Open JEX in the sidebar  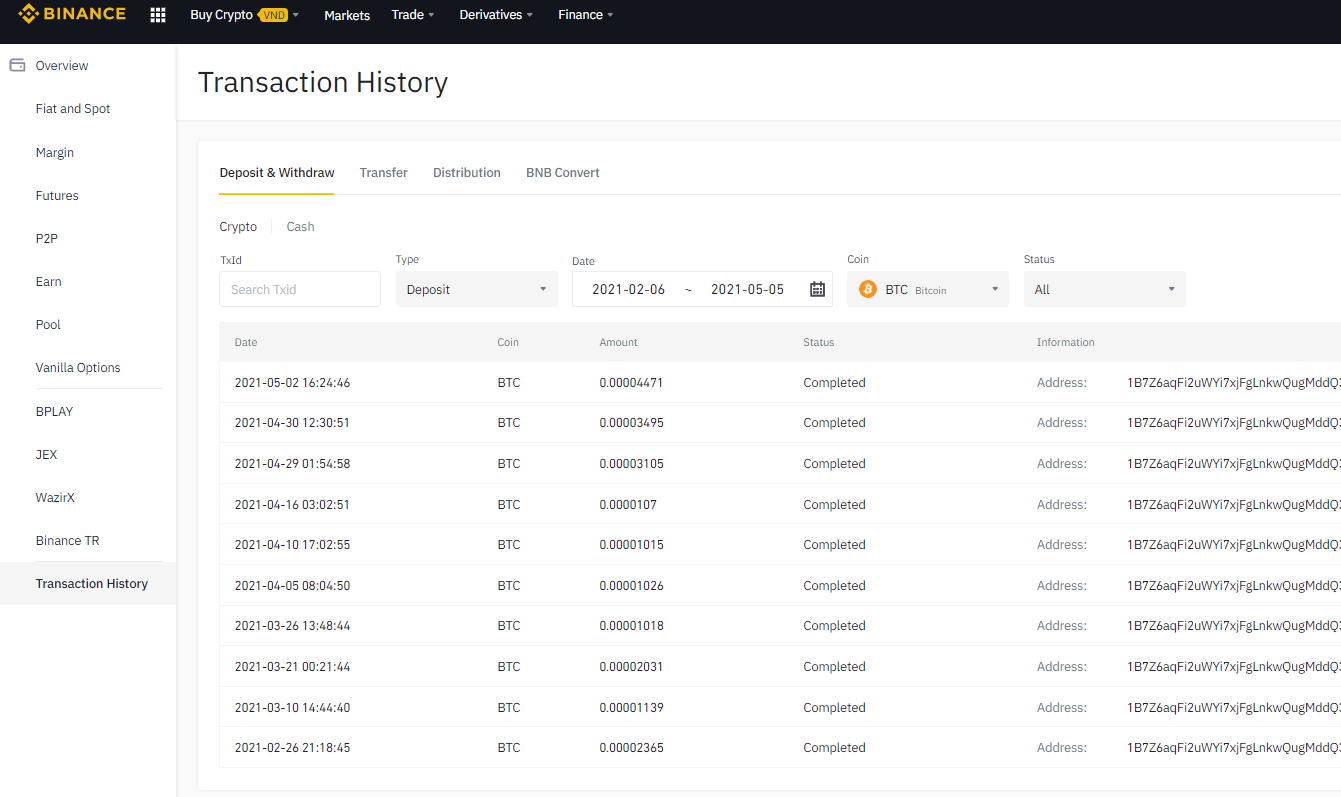pyautogui.click(x=47, y=455)
